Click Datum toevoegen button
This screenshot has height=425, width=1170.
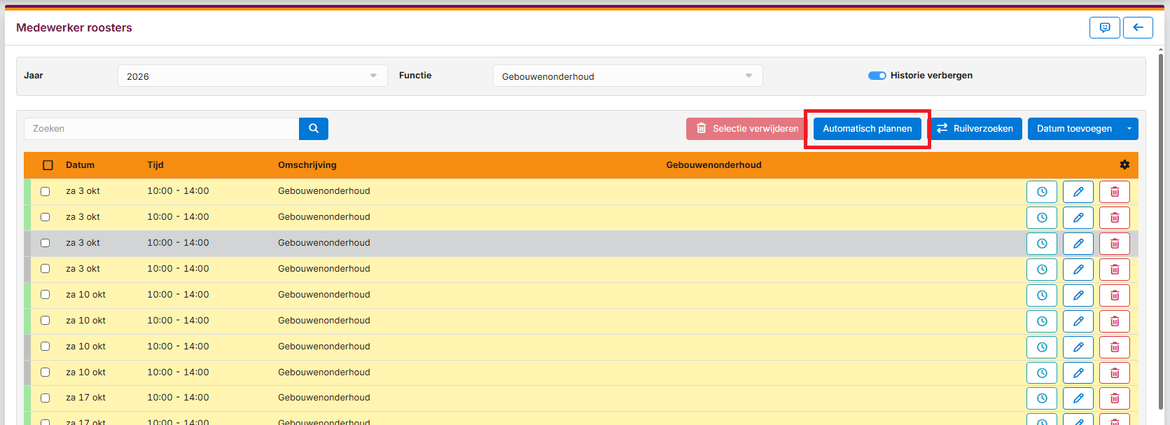coord(1074,129)
